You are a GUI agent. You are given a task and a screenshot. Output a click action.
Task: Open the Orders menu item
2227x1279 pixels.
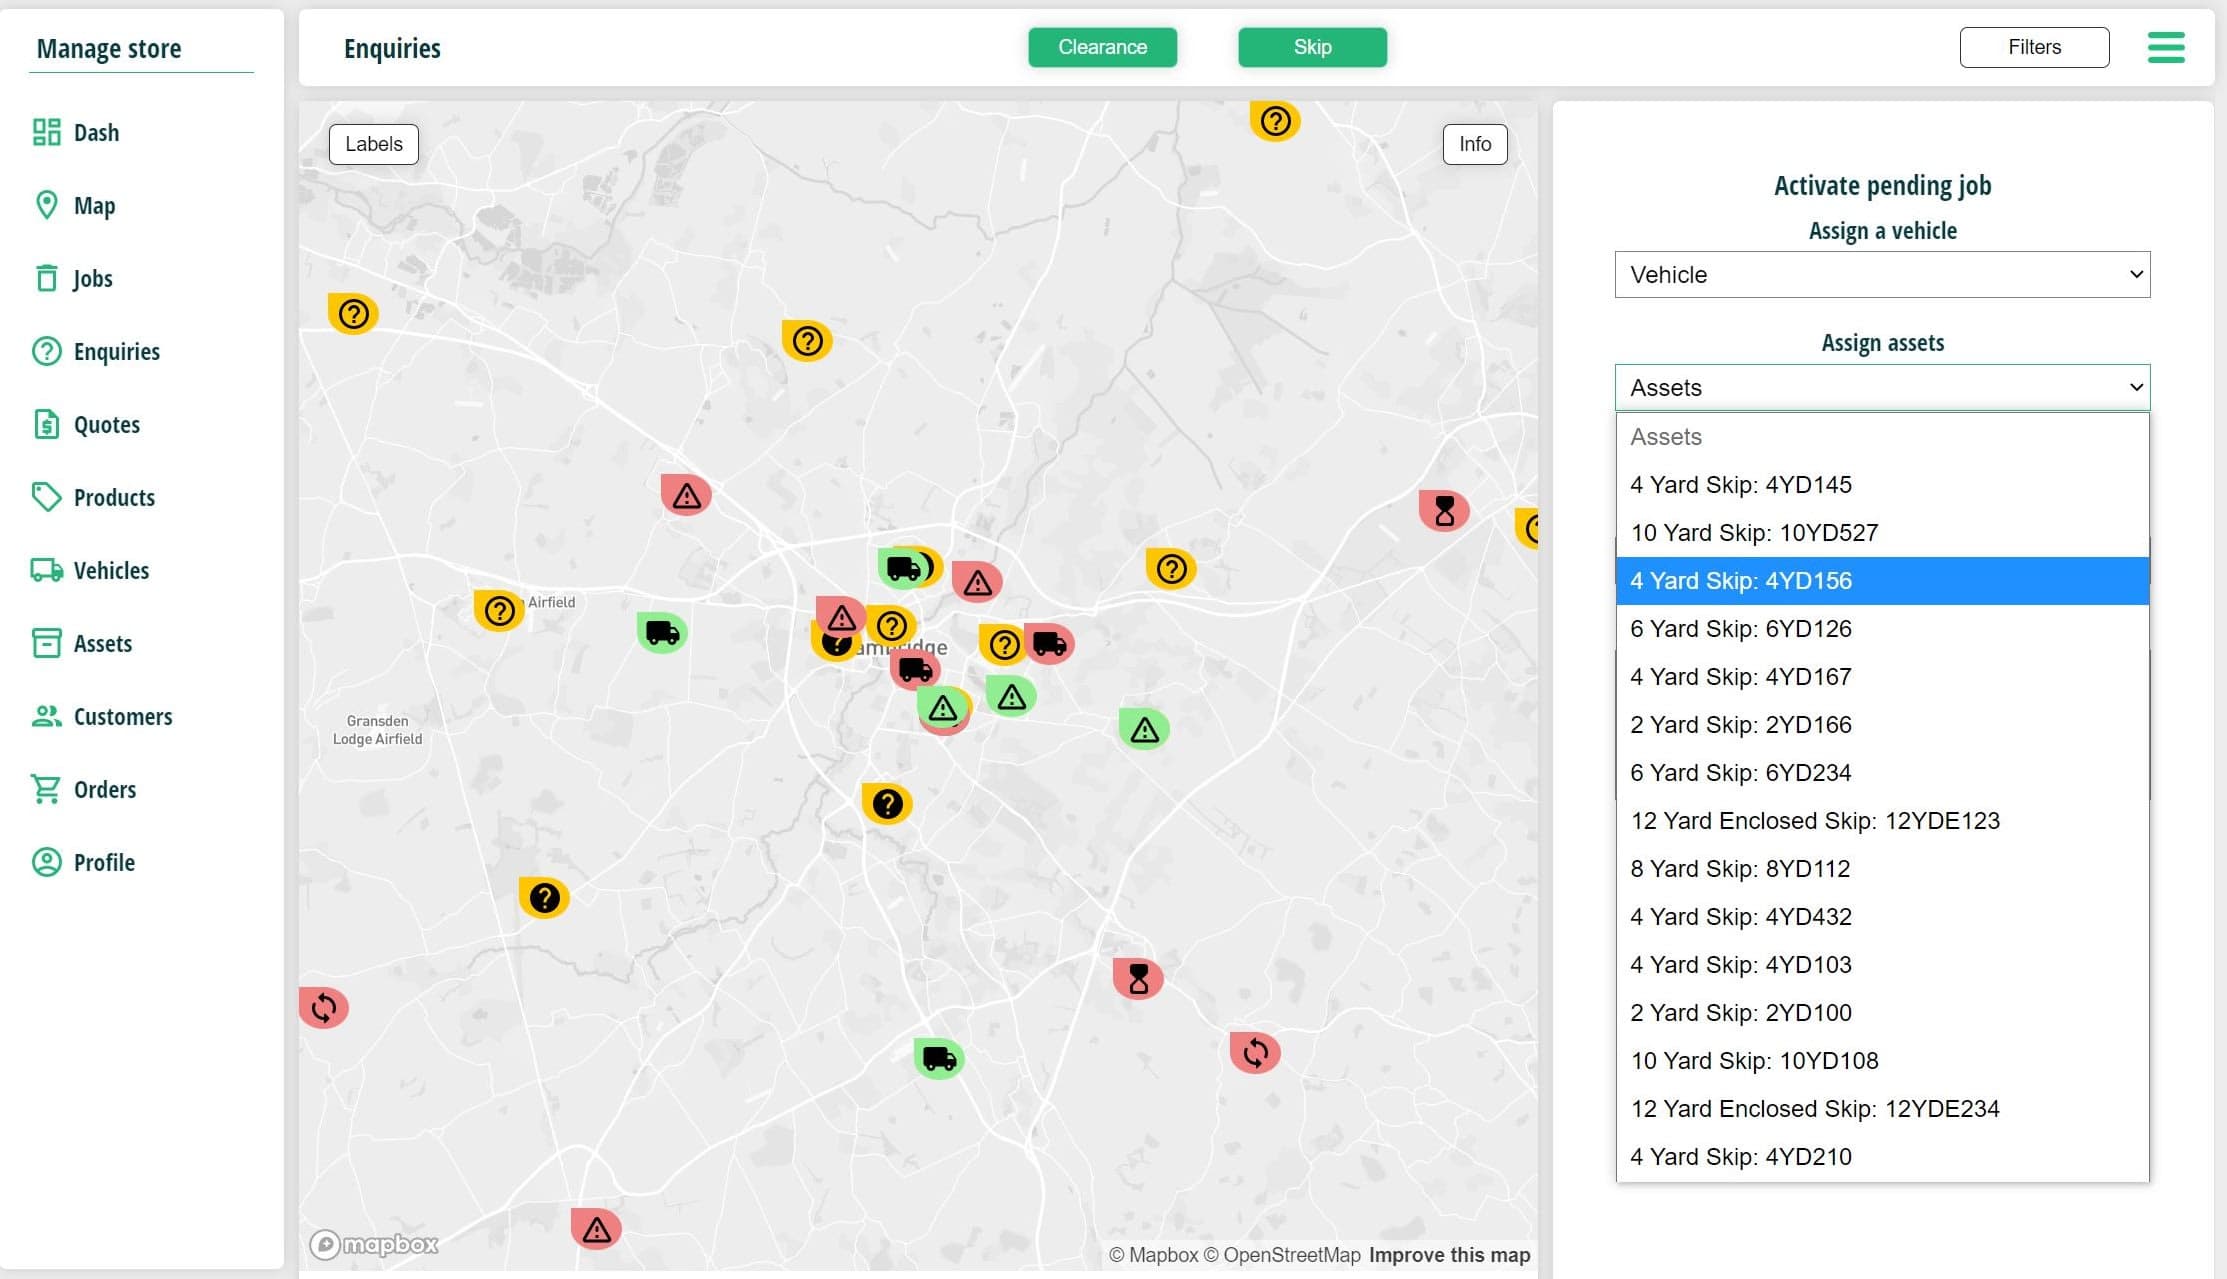pos(104,788)
